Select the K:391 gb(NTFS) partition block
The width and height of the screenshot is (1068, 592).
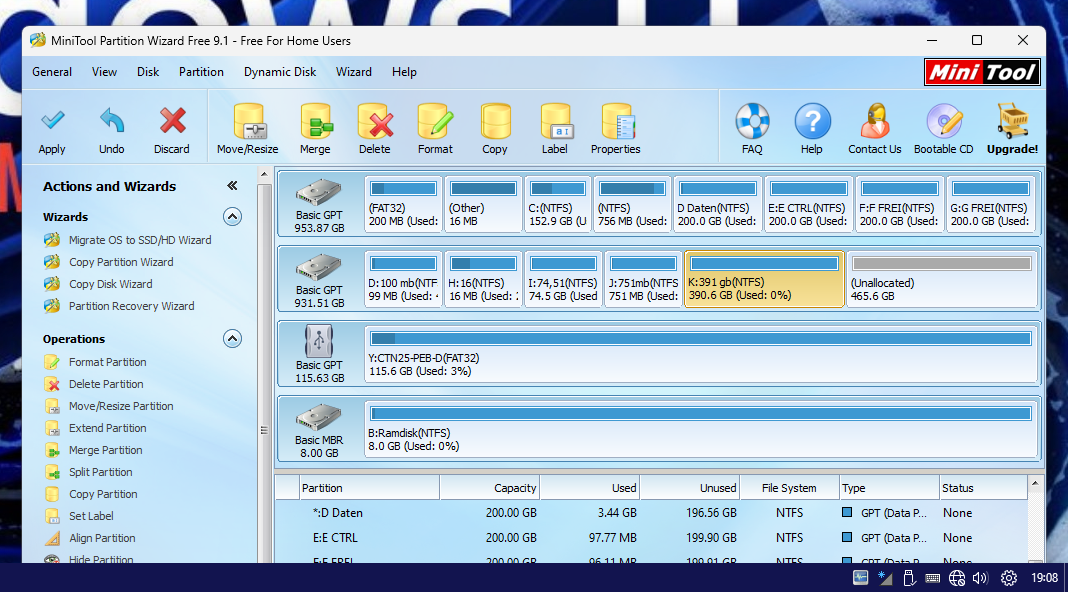tap(764, 279)
